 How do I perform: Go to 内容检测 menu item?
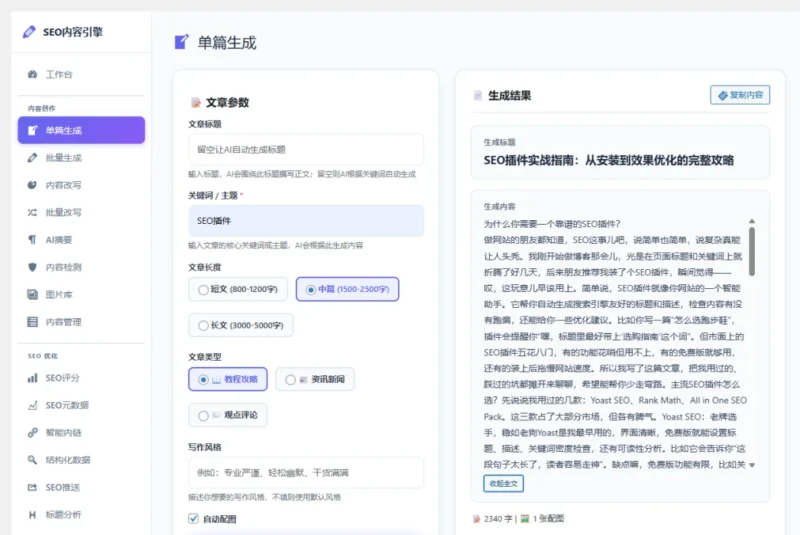pyautogui.click(x=81, y=267)
